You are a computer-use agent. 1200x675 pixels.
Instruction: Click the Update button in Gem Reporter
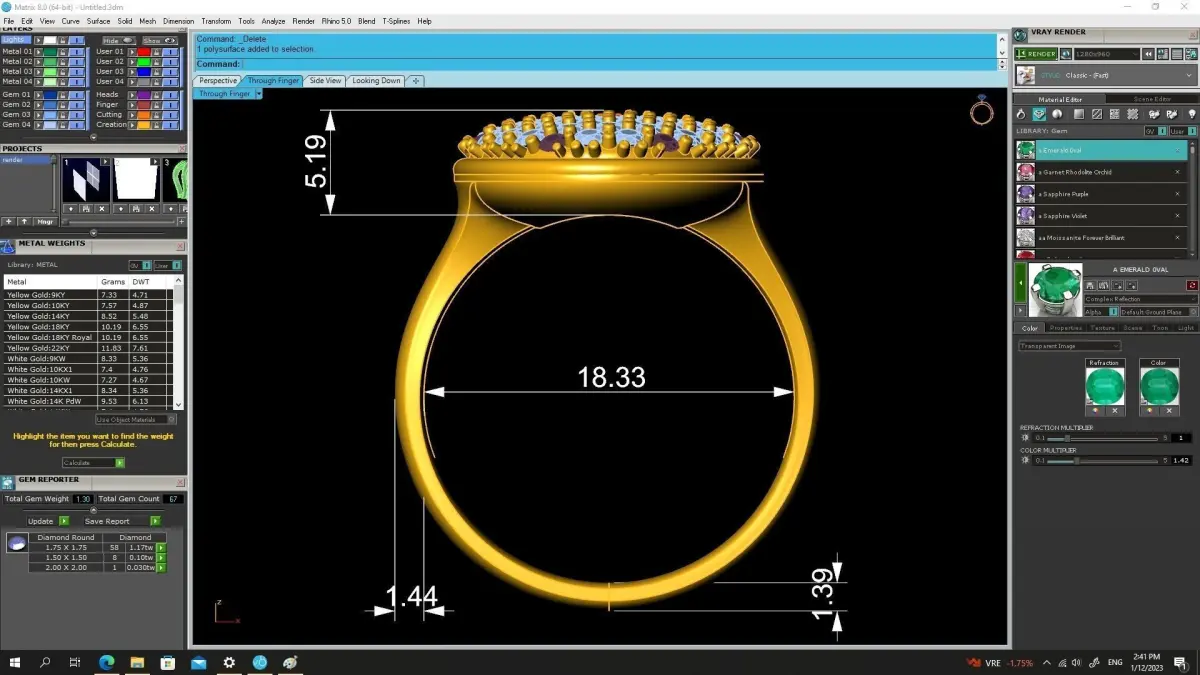point(48,521)
